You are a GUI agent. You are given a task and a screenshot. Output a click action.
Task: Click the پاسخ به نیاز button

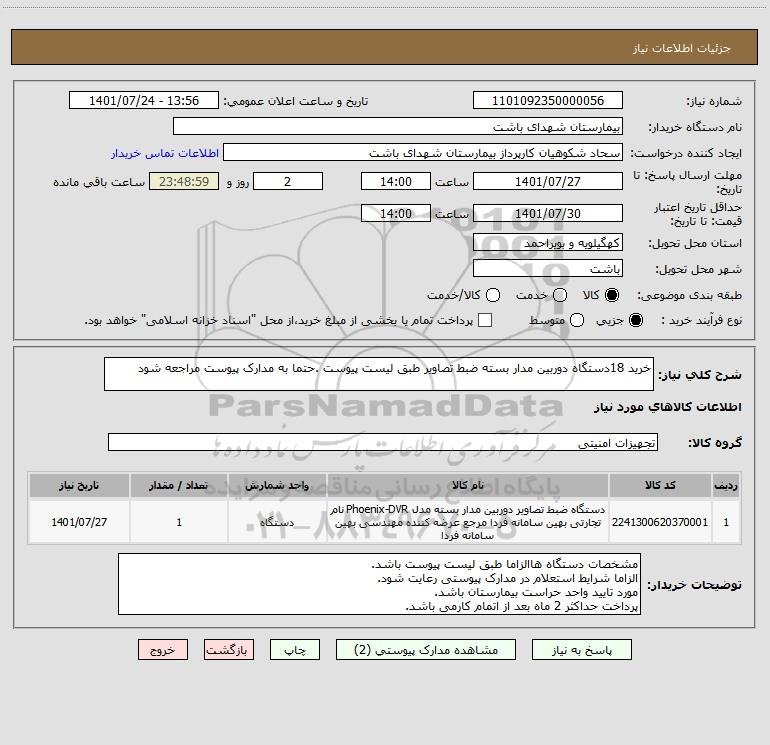click(x=581, y=650)
